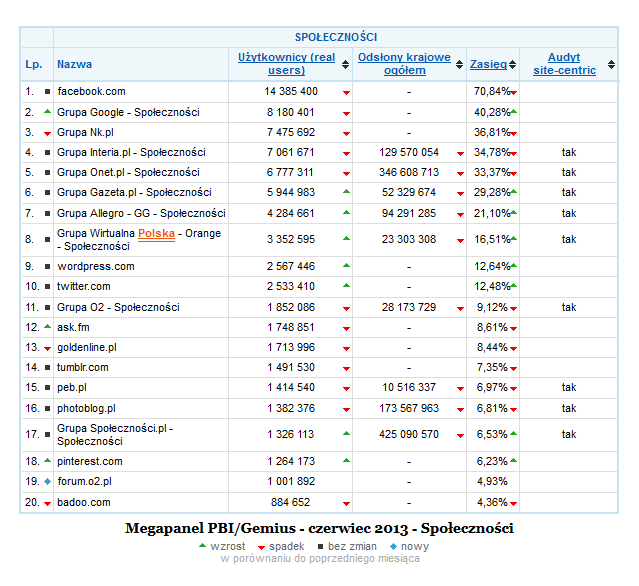Click sort arrow next to Użytkownicy header
Image resolution: width=639 pixels, height=586 pixels.
point(346,66)
